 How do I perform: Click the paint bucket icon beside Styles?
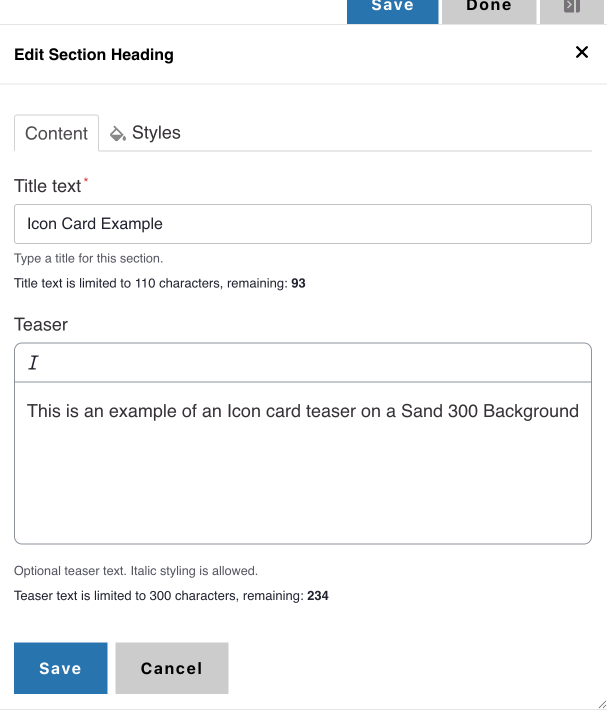tap(118, 133)
